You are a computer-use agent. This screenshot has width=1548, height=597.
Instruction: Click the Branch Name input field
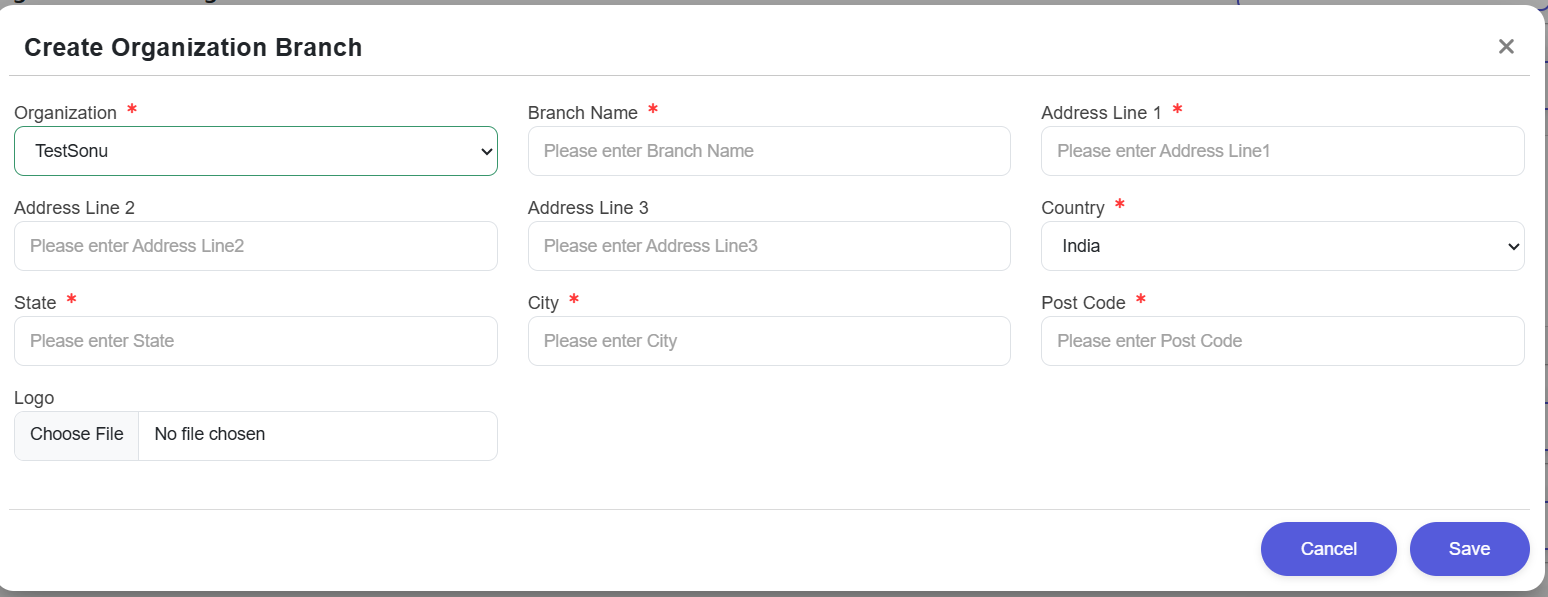point(769,151)
